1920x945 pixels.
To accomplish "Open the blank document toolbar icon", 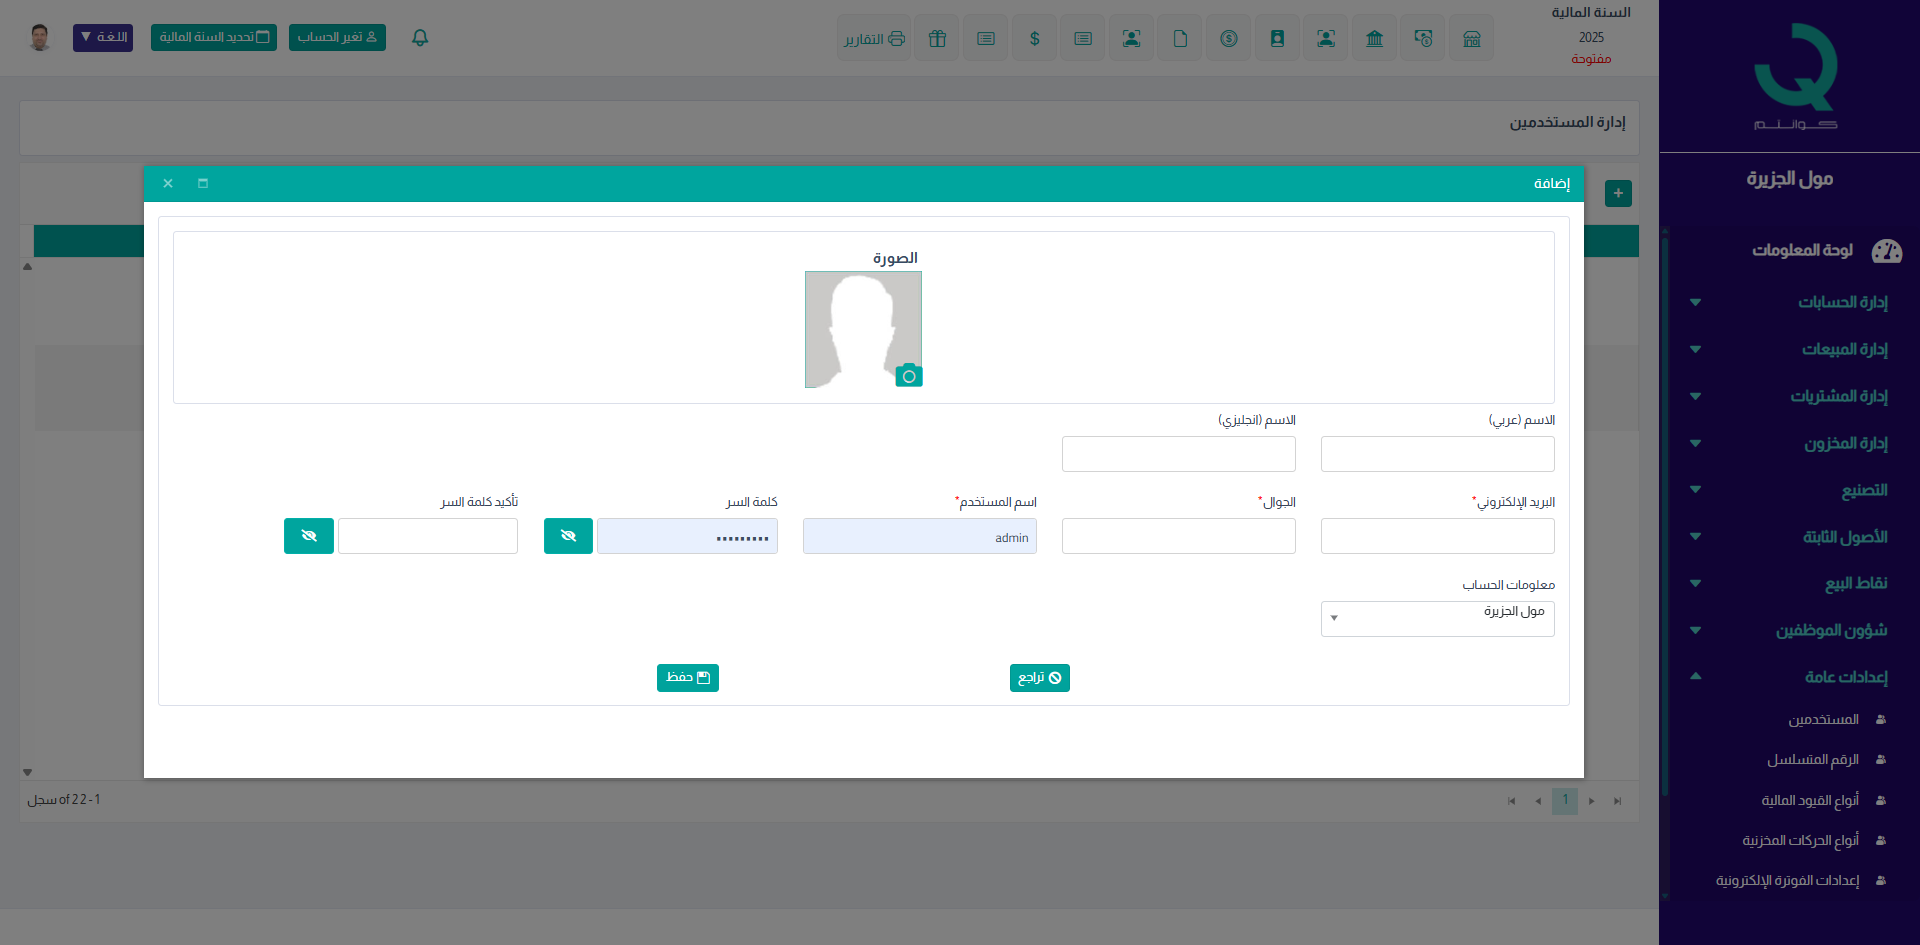I will (1180, 39).
